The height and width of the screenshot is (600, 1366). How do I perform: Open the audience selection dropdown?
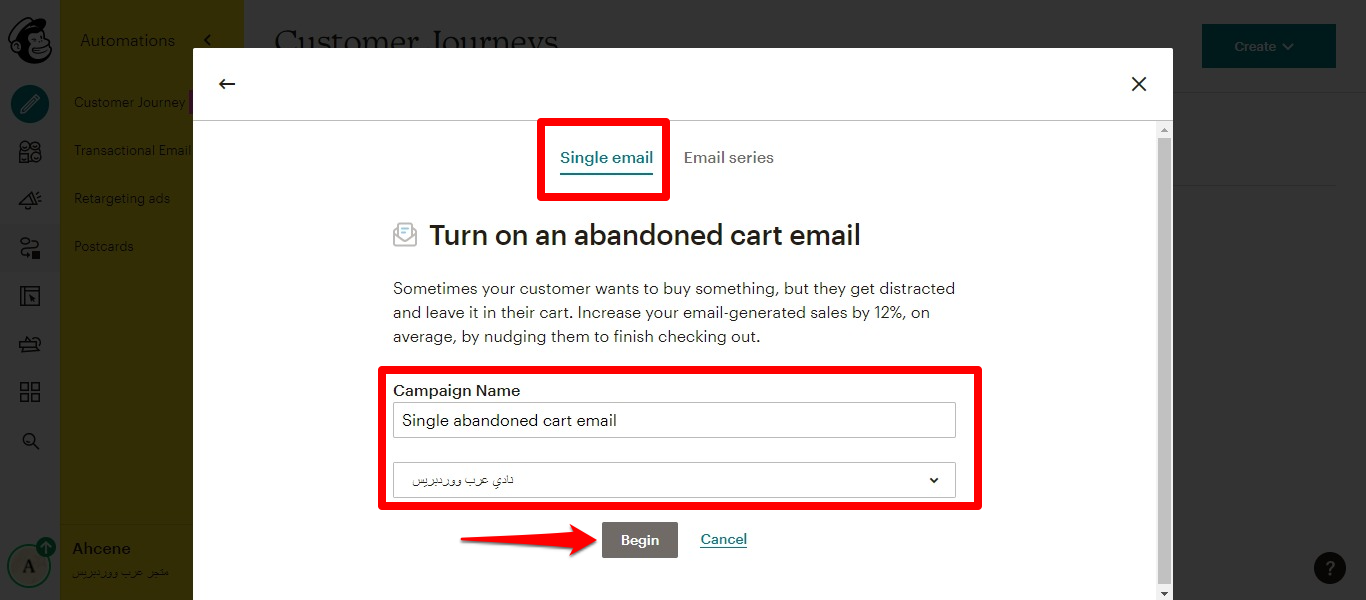pyautogui.click(x=674, y=480)
